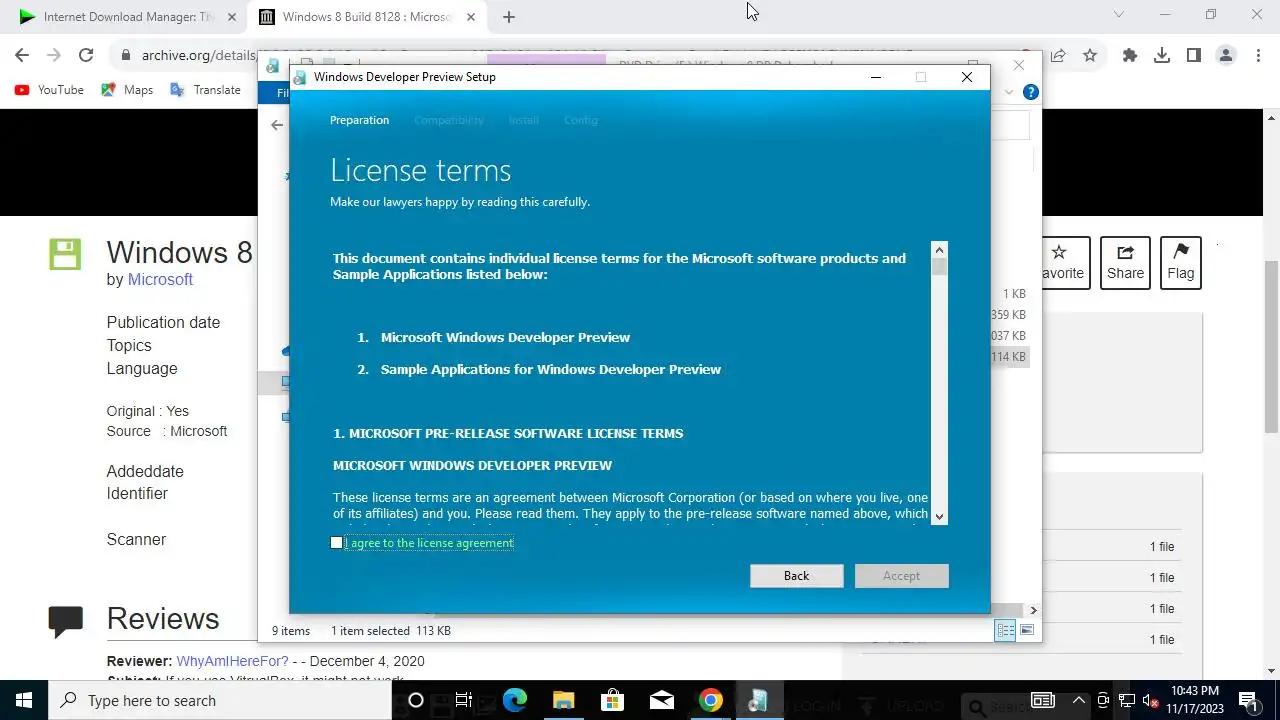Click the Back button in Setup
Viewport: 1280px width, 720px height.
coord(796,576)
